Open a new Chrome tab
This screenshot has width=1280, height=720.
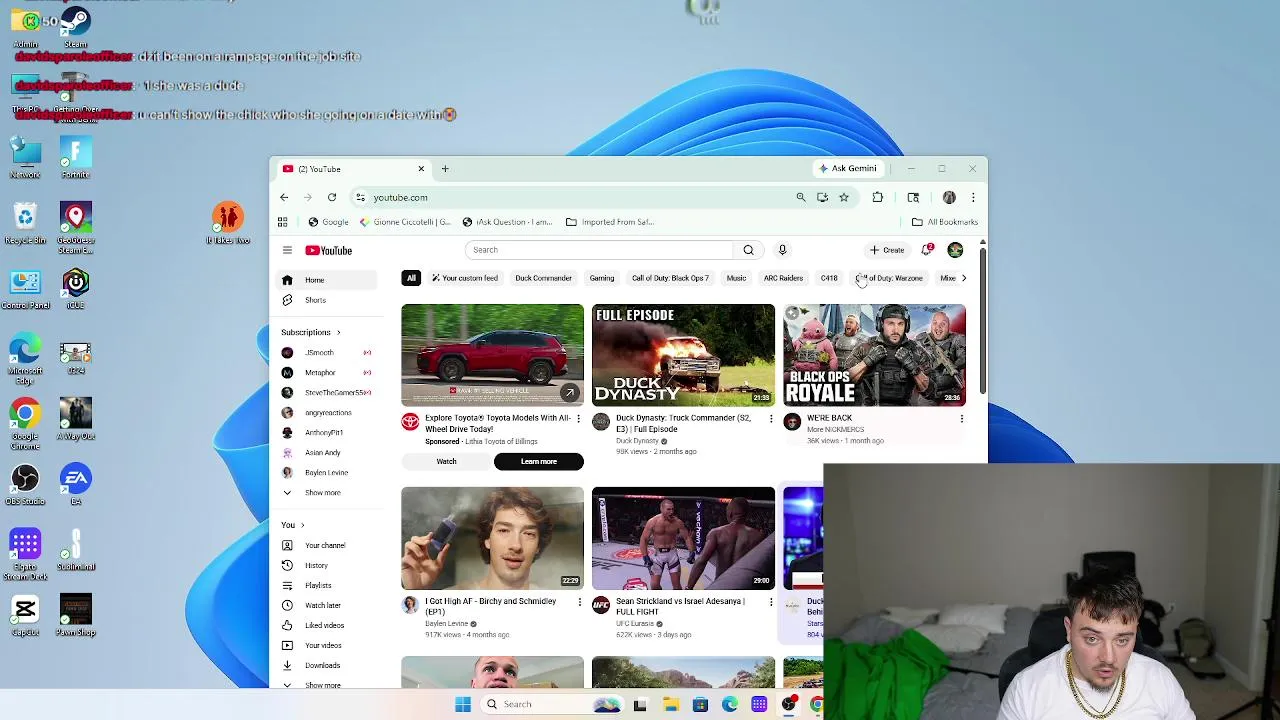pyautogui.click(x=445, y=169)
